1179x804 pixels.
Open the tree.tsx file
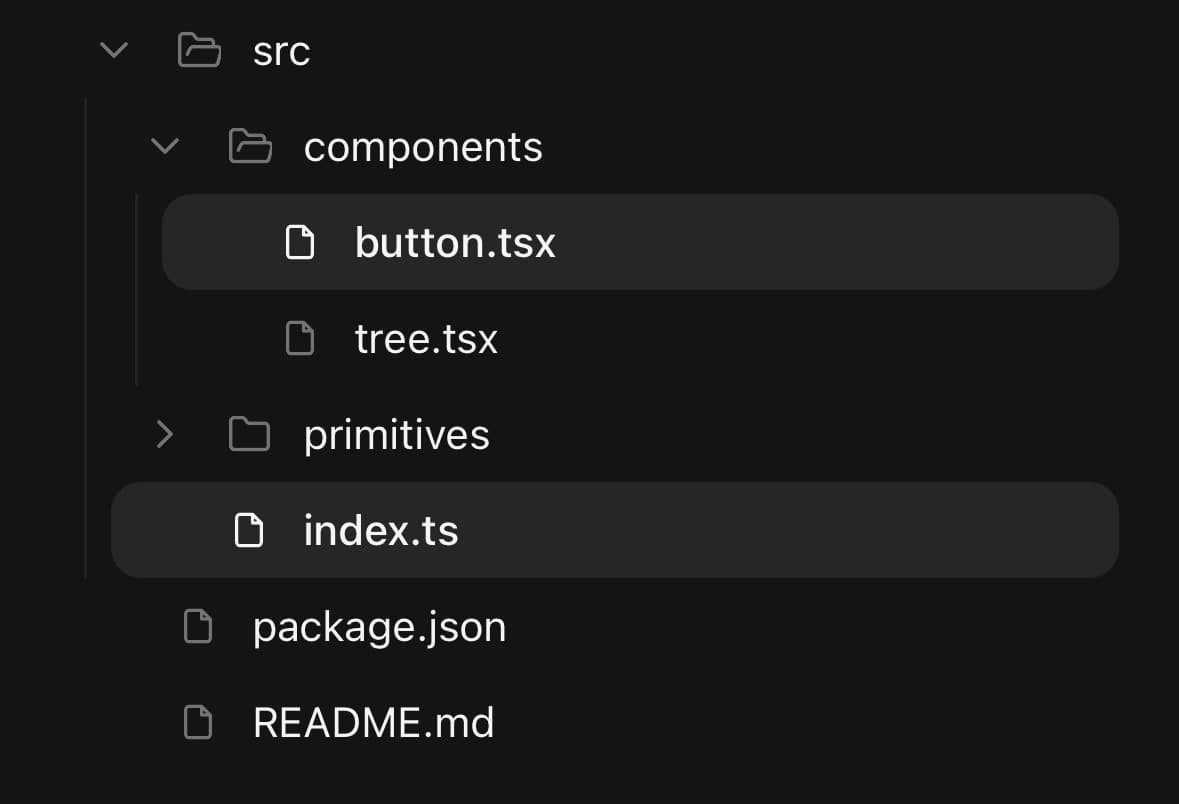click(426, 339)
